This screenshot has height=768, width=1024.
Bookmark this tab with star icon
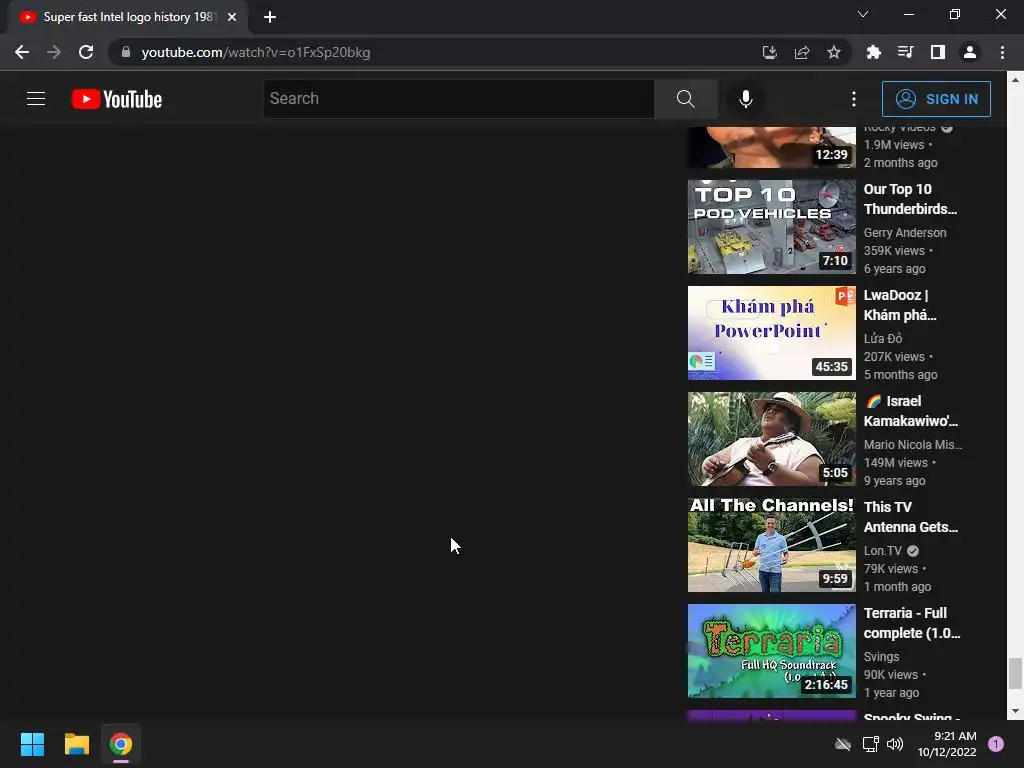[834, 52]
